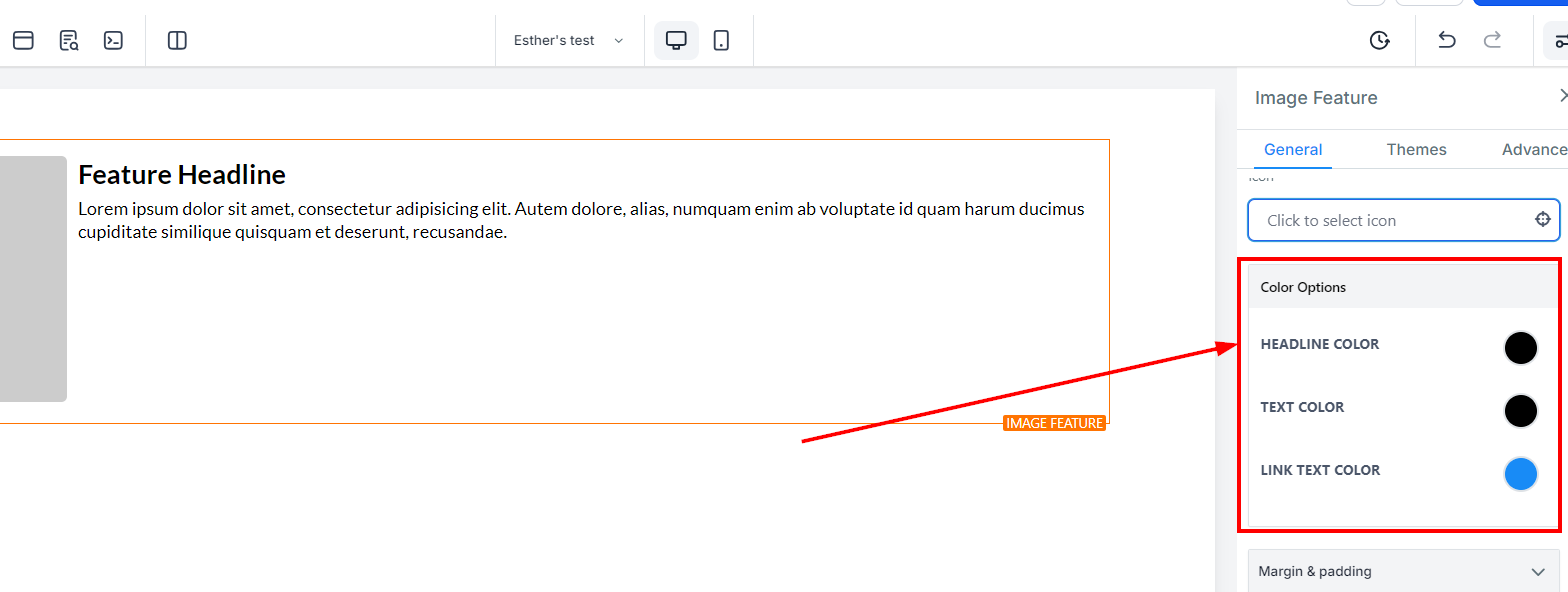Image resolution: width=1568 pixels, height=592 pixels.
Task: Change the Text Color swatch
Action: (x=1520, y=411)
